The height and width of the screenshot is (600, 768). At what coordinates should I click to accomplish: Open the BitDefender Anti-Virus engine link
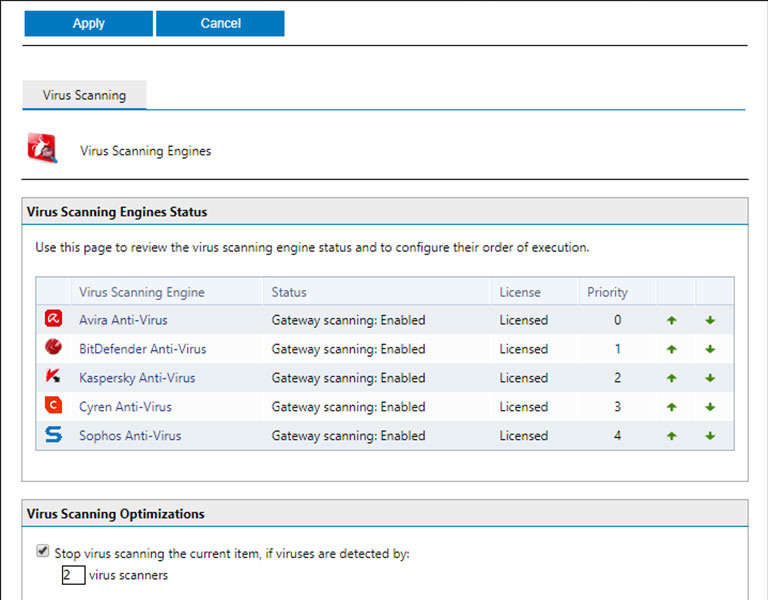(143, 349)
